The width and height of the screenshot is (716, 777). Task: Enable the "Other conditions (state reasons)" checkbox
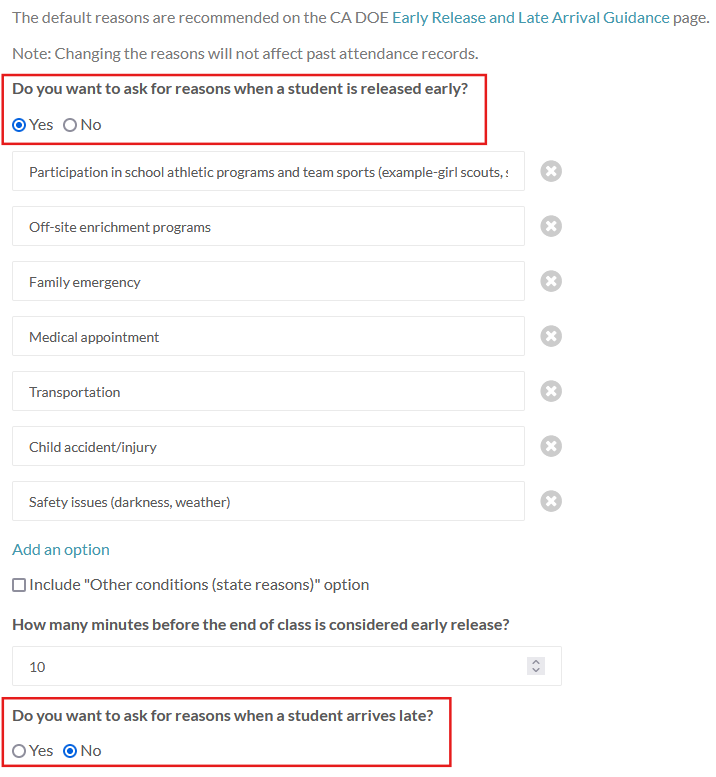[x=20, y=585]
